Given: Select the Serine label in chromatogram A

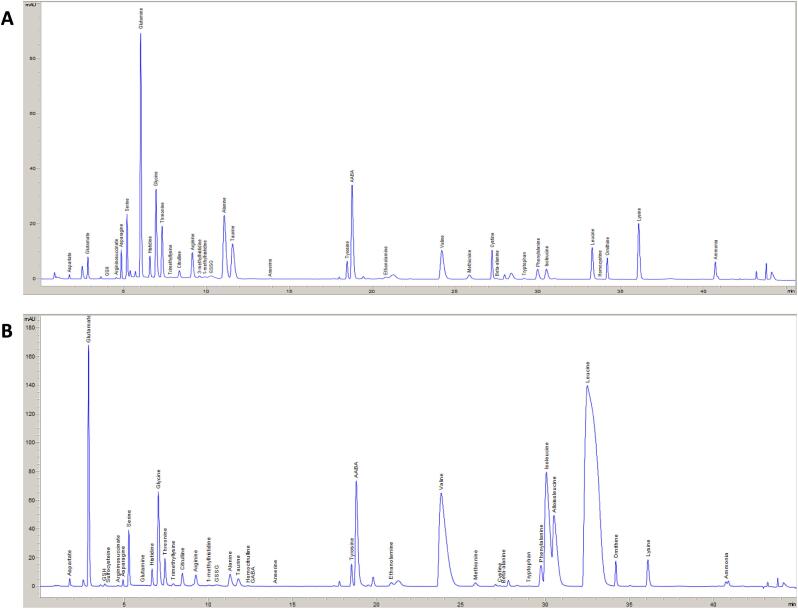Looking at the screenshot, I should (127, 205).
